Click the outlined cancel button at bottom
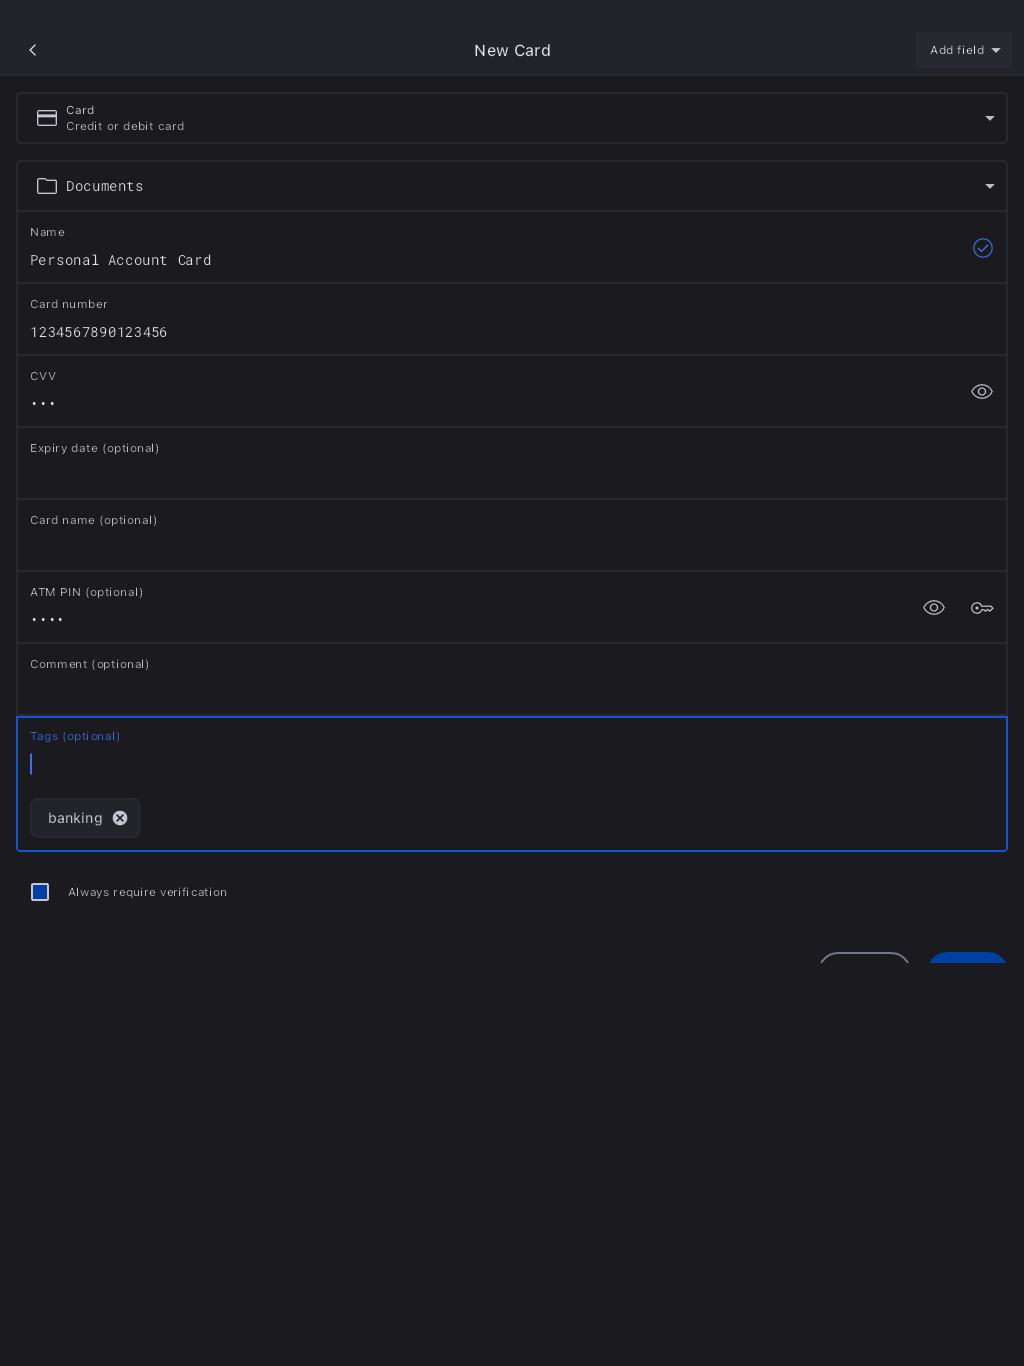The image size is (1024, 1366). tap(865, 958)
